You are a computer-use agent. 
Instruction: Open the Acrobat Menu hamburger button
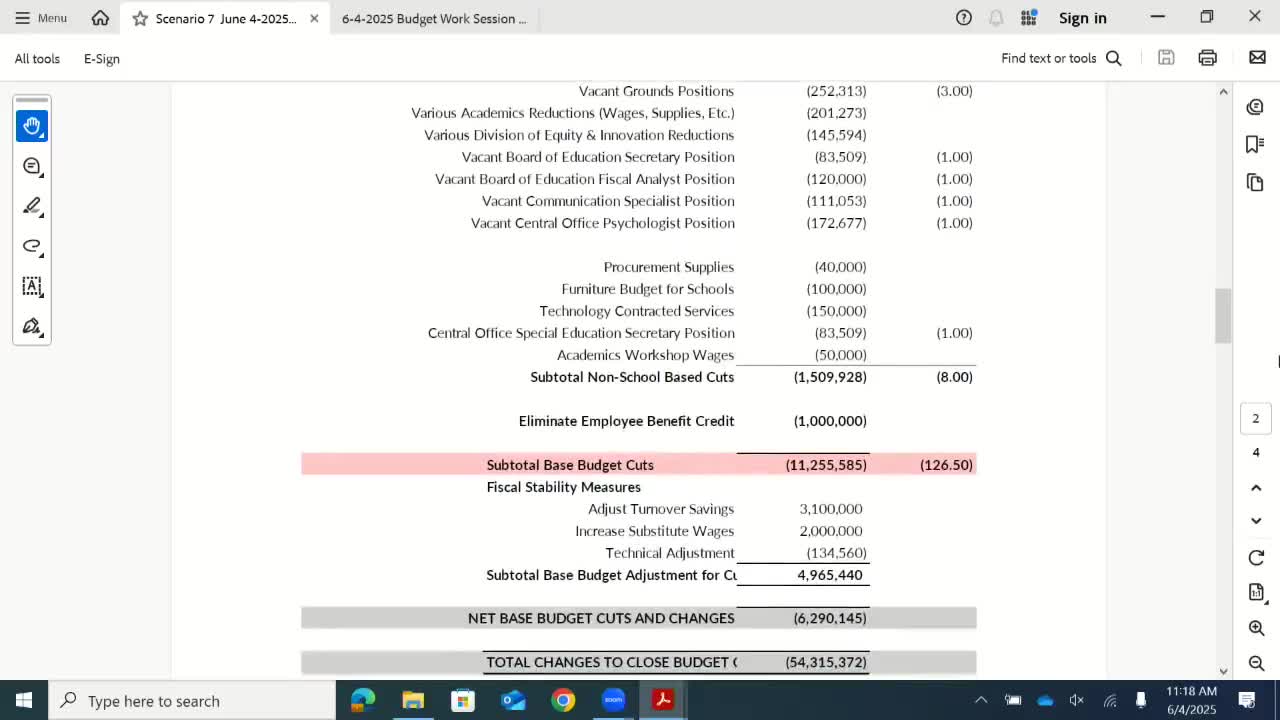pyautogui.click(x=40, y=18)
